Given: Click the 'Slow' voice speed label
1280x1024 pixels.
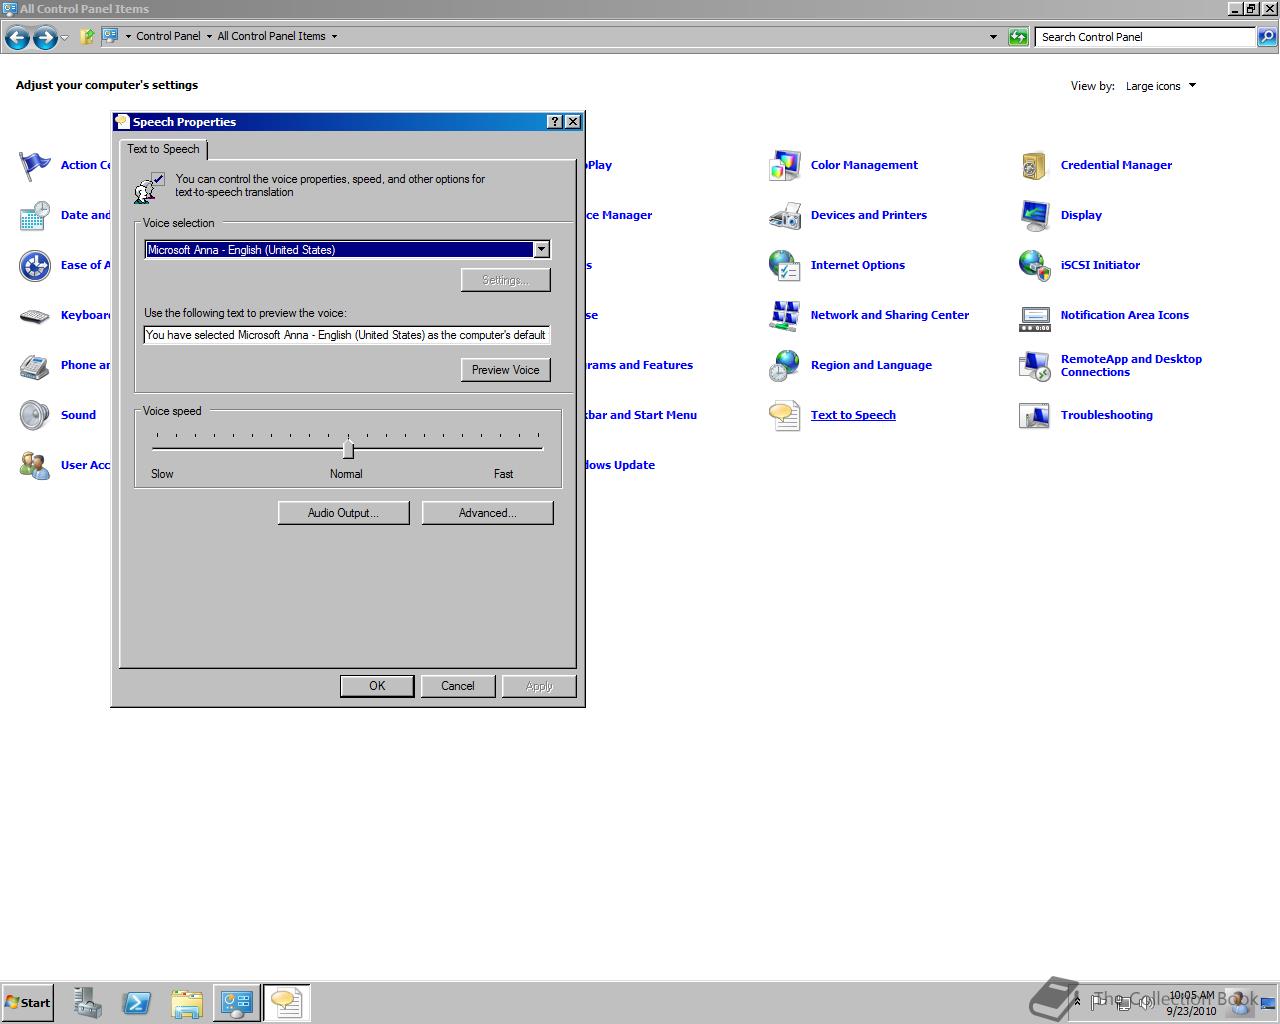Looking at the screenshot, I should 162,474.
